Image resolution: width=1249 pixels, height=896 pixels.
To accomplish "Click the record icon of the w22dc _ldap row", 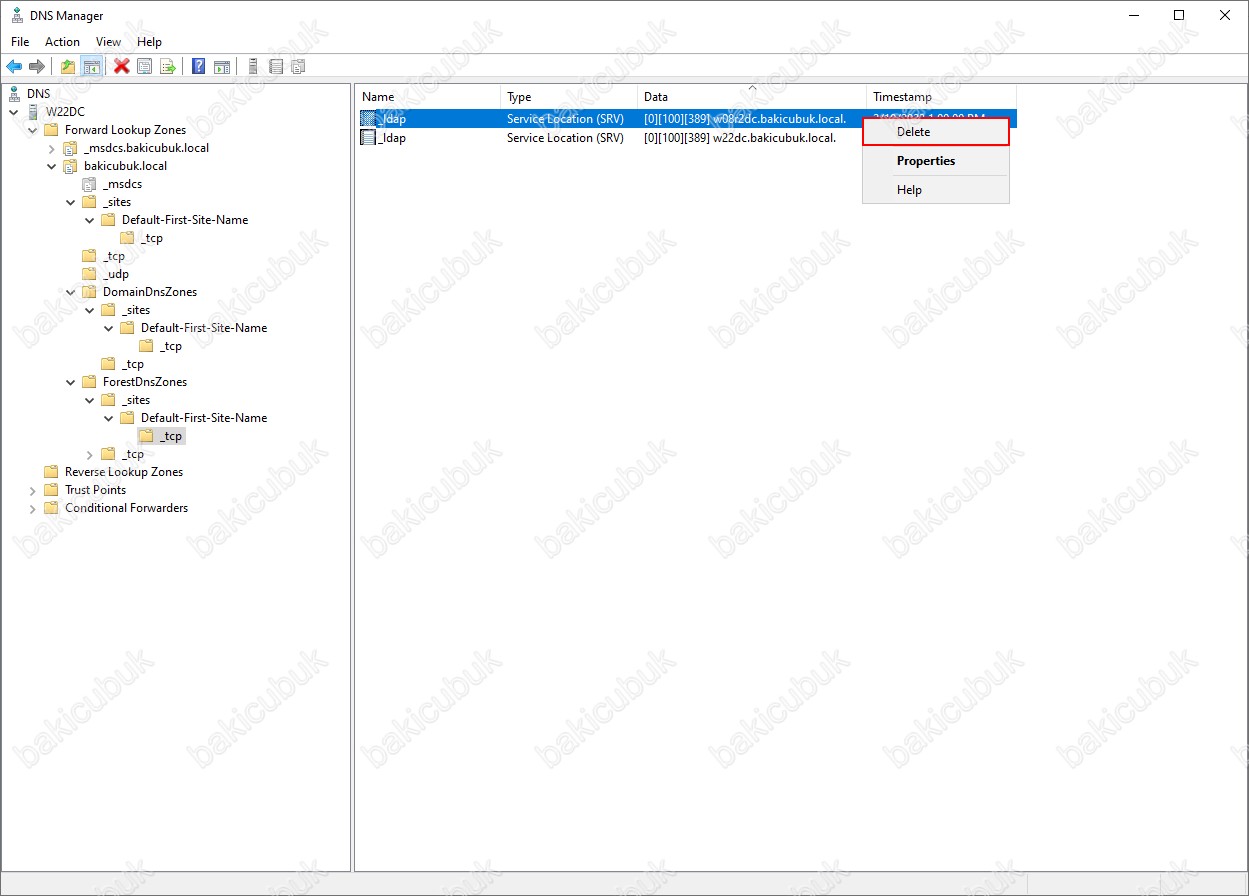I will [368, 138].
